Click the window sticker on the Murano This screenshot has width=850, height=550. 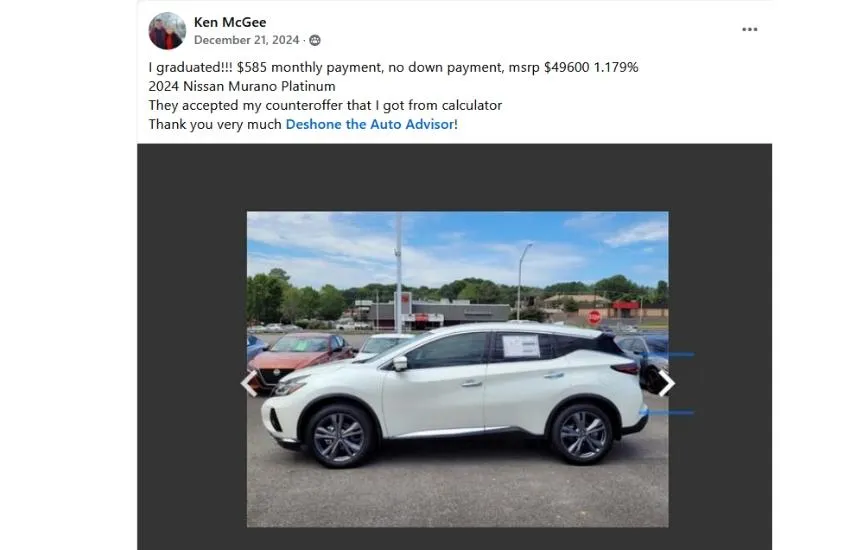(x=521, y=346)
